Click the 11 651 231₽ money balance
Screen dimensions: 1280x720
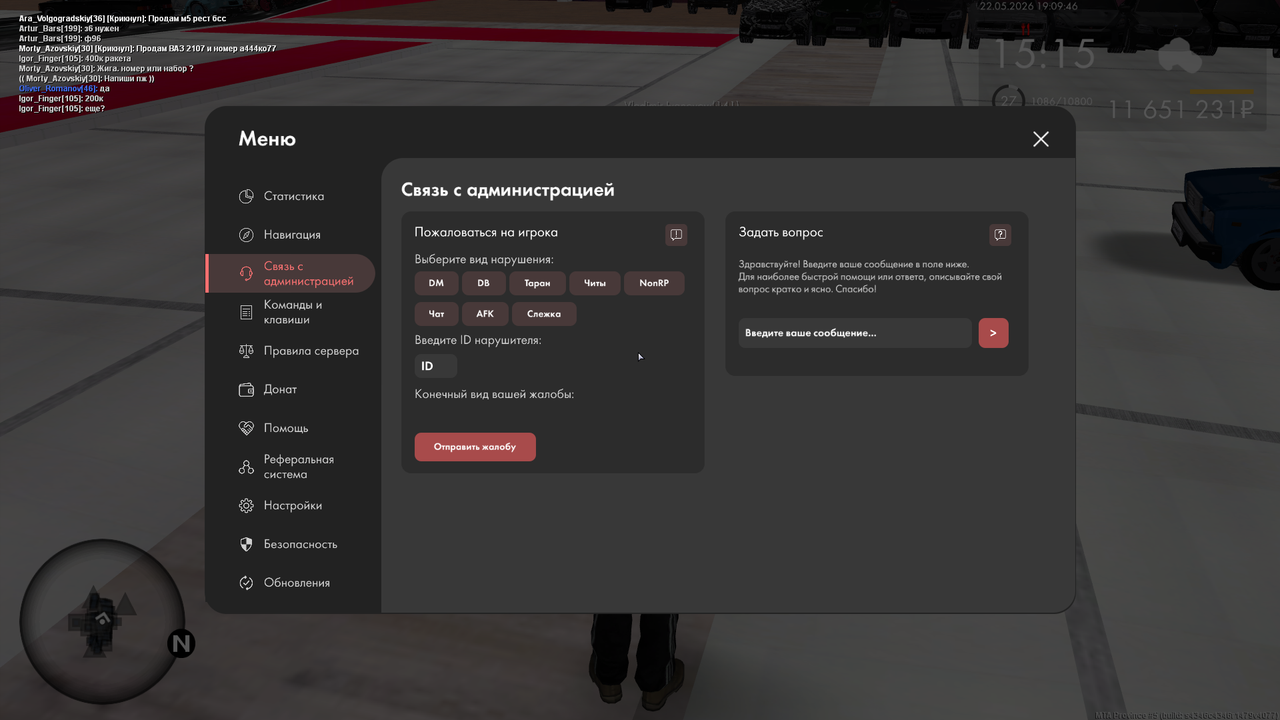(1181, 109)
